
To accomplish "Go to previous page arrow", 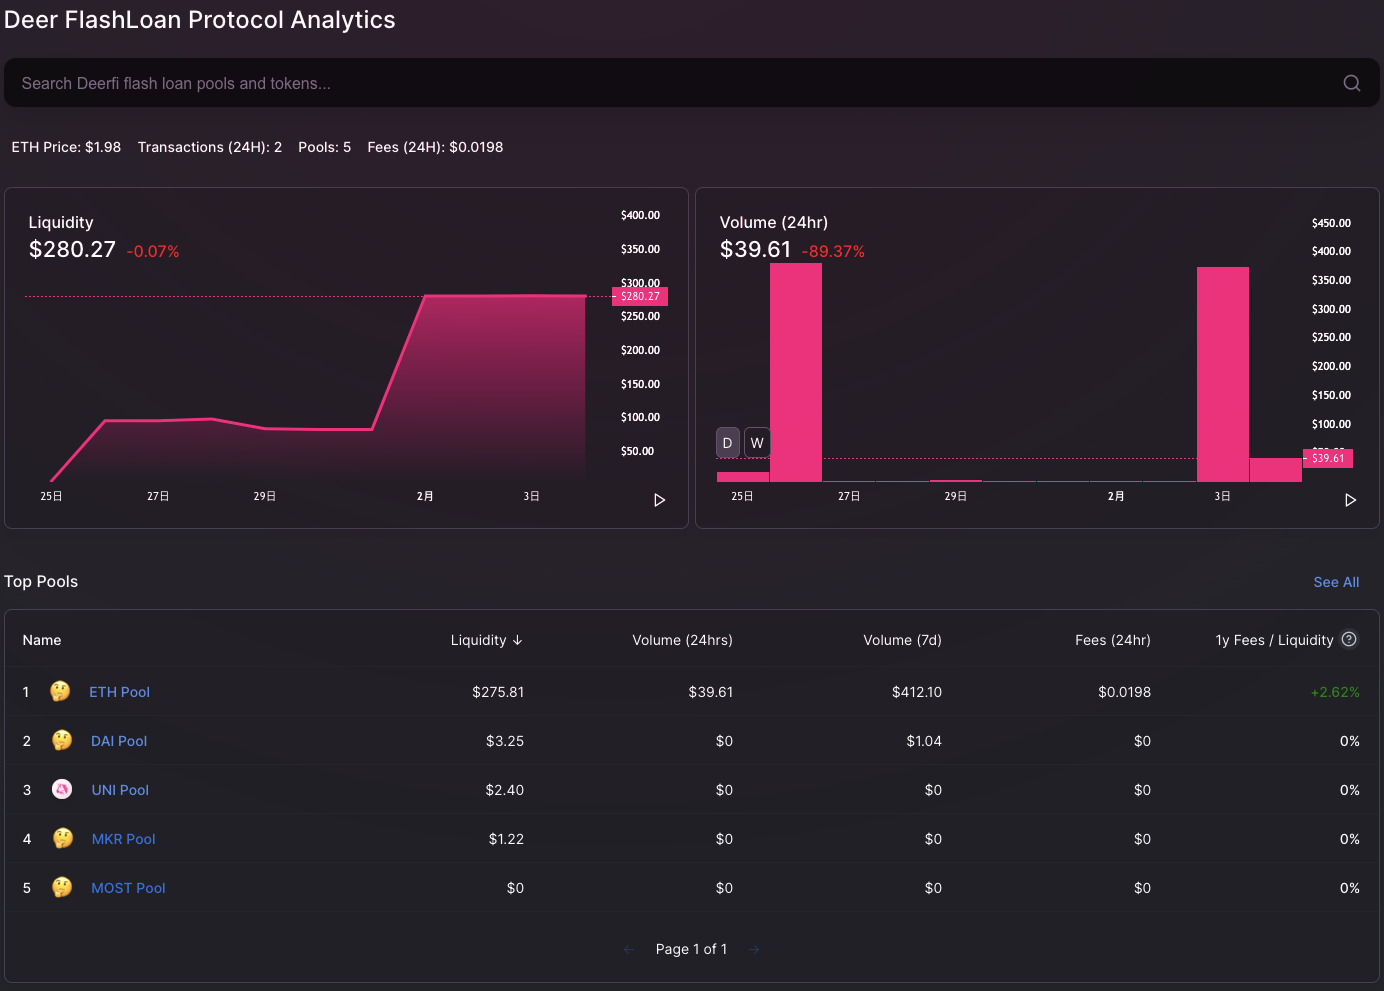I will pos(629,949).
